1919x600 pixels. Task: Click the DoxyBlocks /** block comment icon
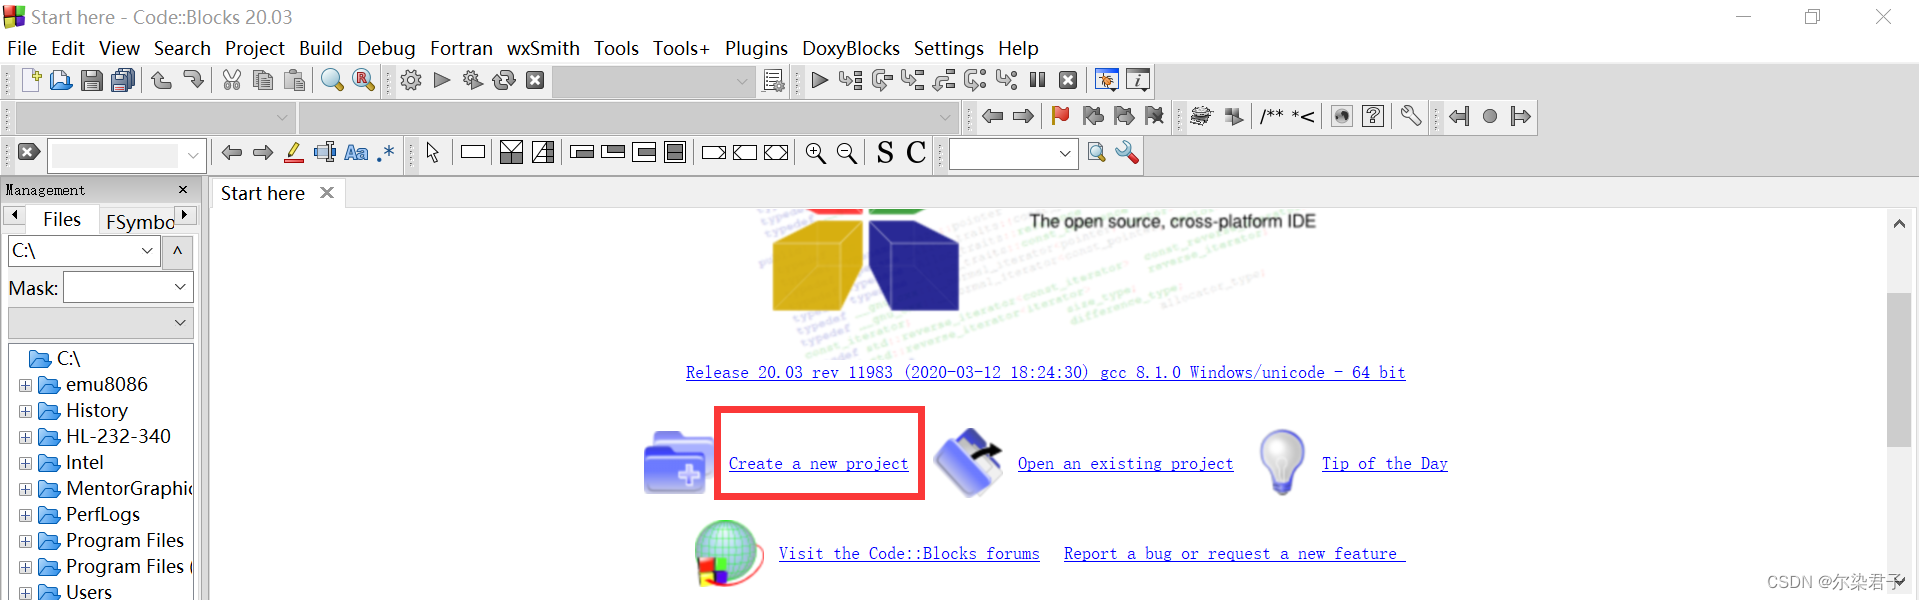coord(1272,116)
